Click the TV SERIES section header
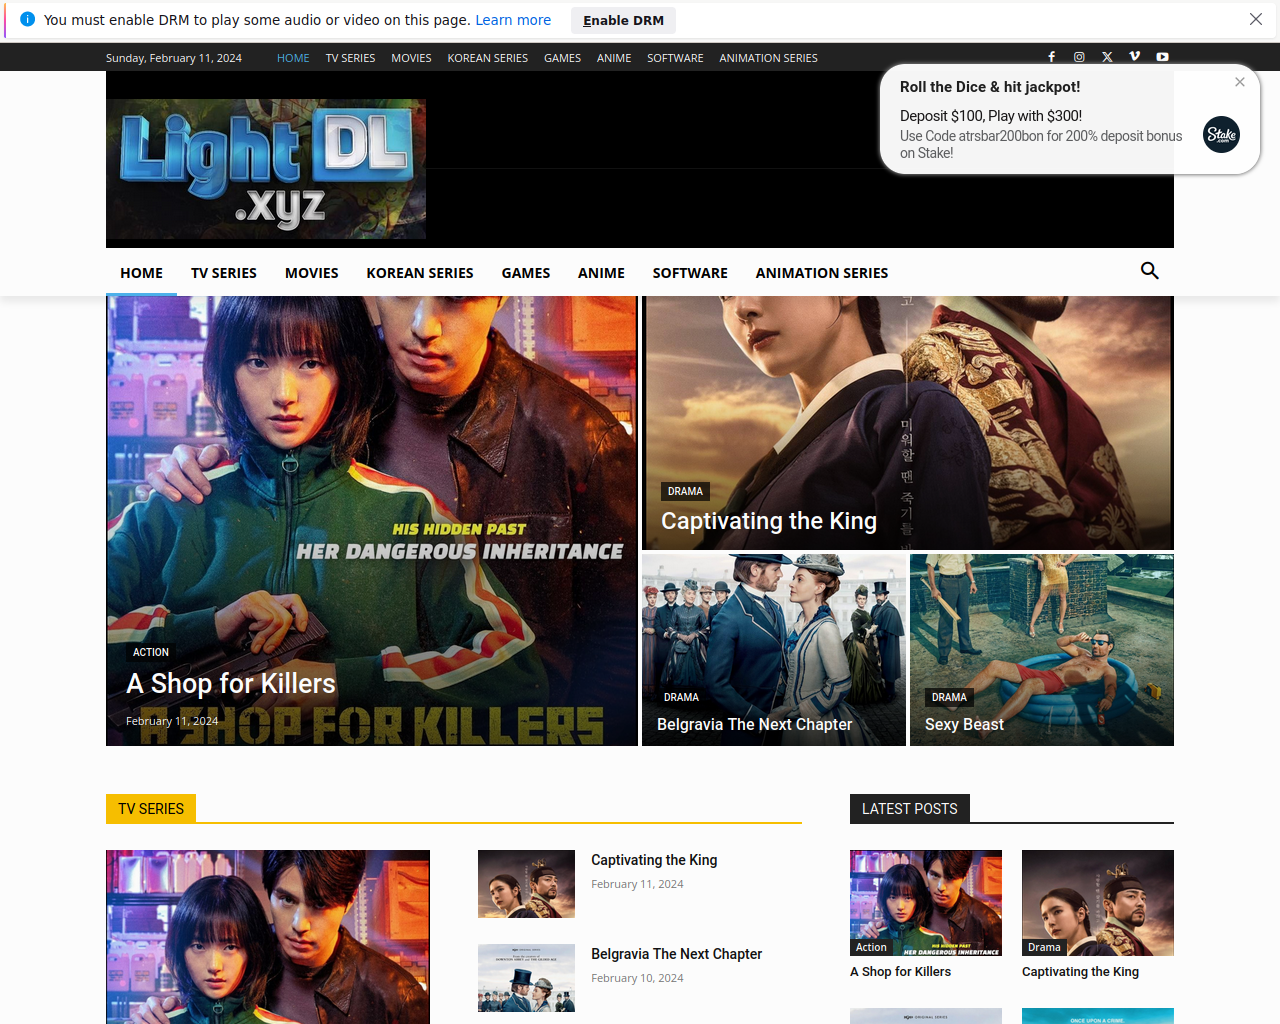Viewport: 1280px width, 1024px height. (151, 809)
